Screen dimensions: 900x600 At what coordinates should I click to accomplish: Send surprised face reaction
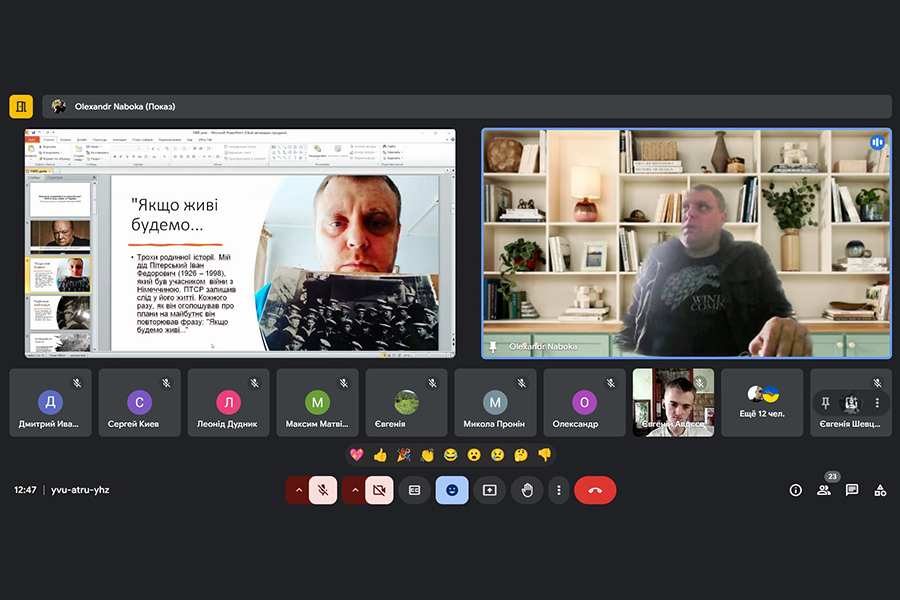pyautogui.click(x=474, y=455)
